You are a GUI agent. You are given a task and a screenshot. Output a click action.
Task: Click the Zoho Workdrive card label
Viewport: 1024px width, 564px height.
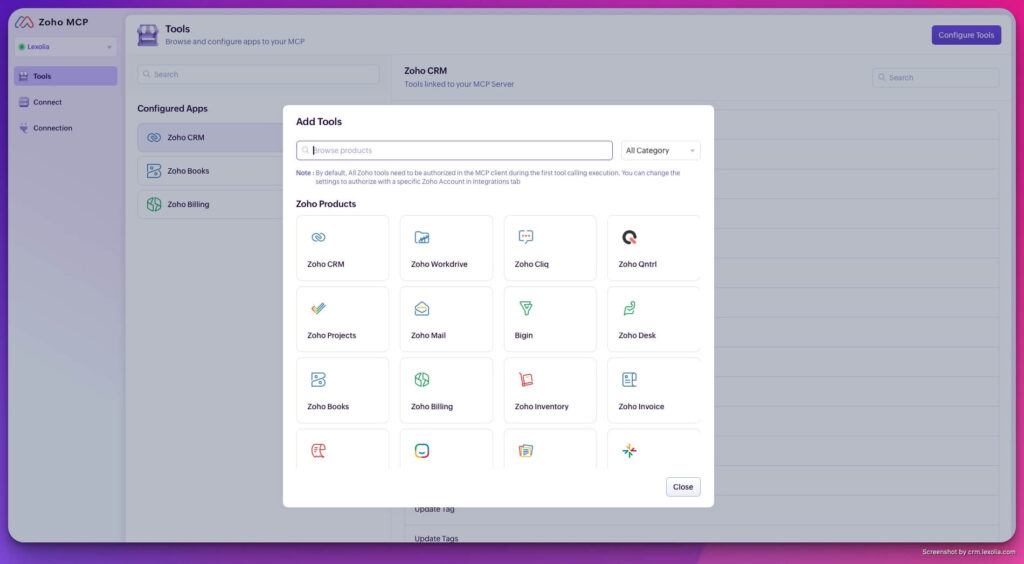(x=439, y=264)
